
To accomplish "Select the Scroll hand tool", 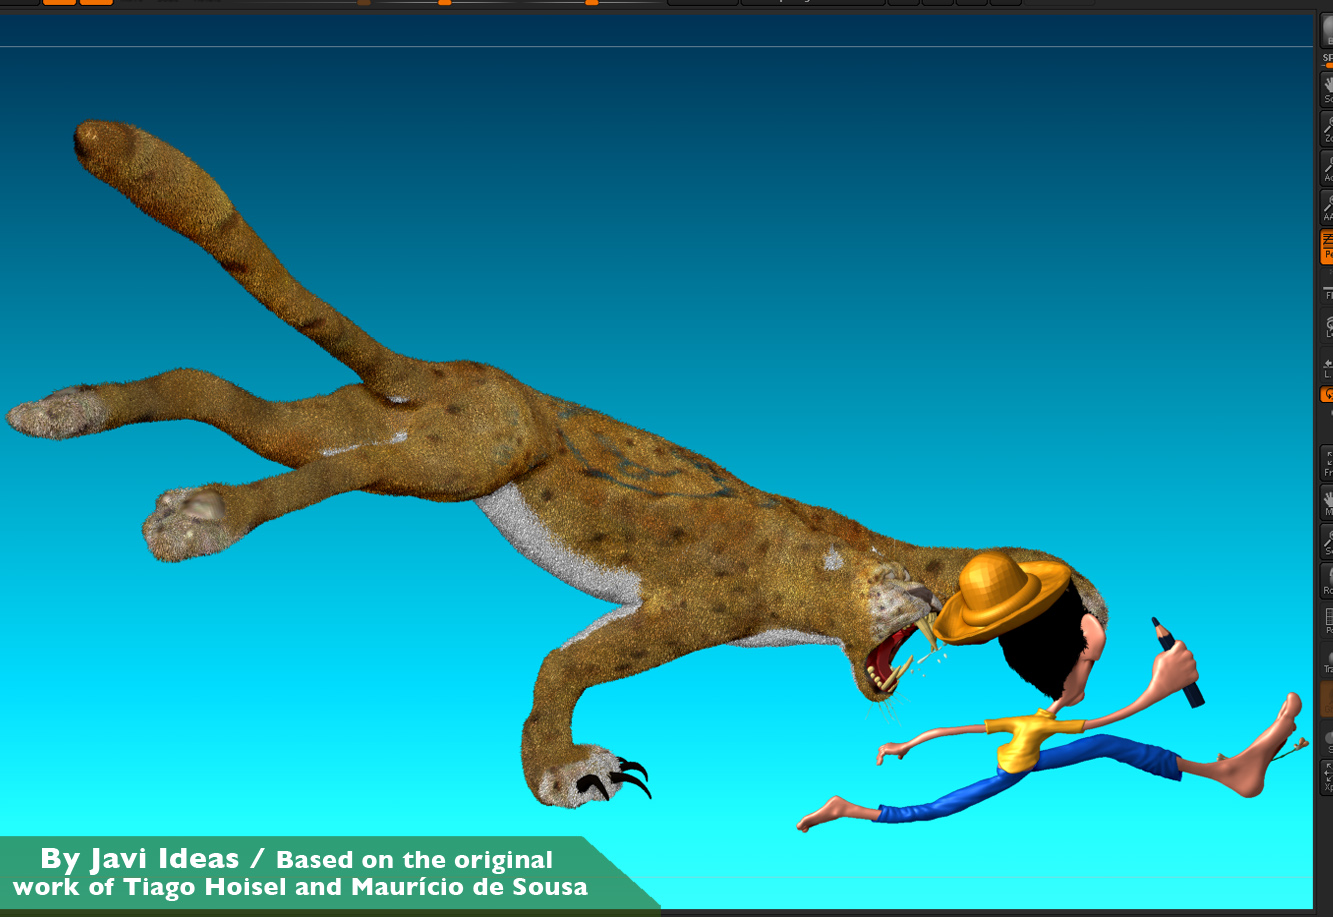I will click(1328, 89).
